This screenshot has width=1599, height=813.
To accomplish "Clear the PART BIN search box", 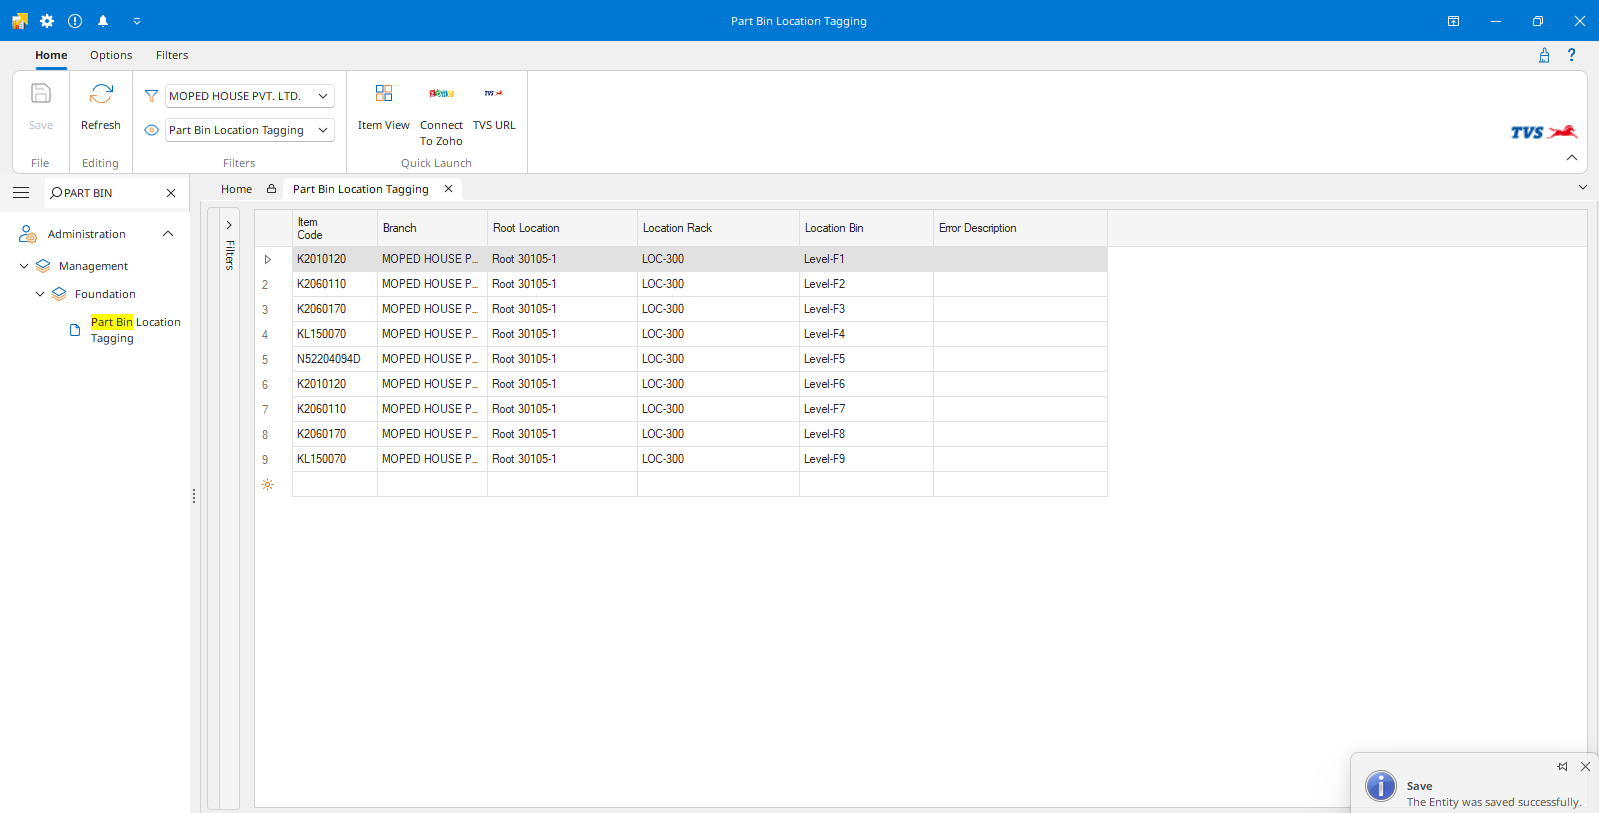I will pyautogui.click(x=171, y=193).
